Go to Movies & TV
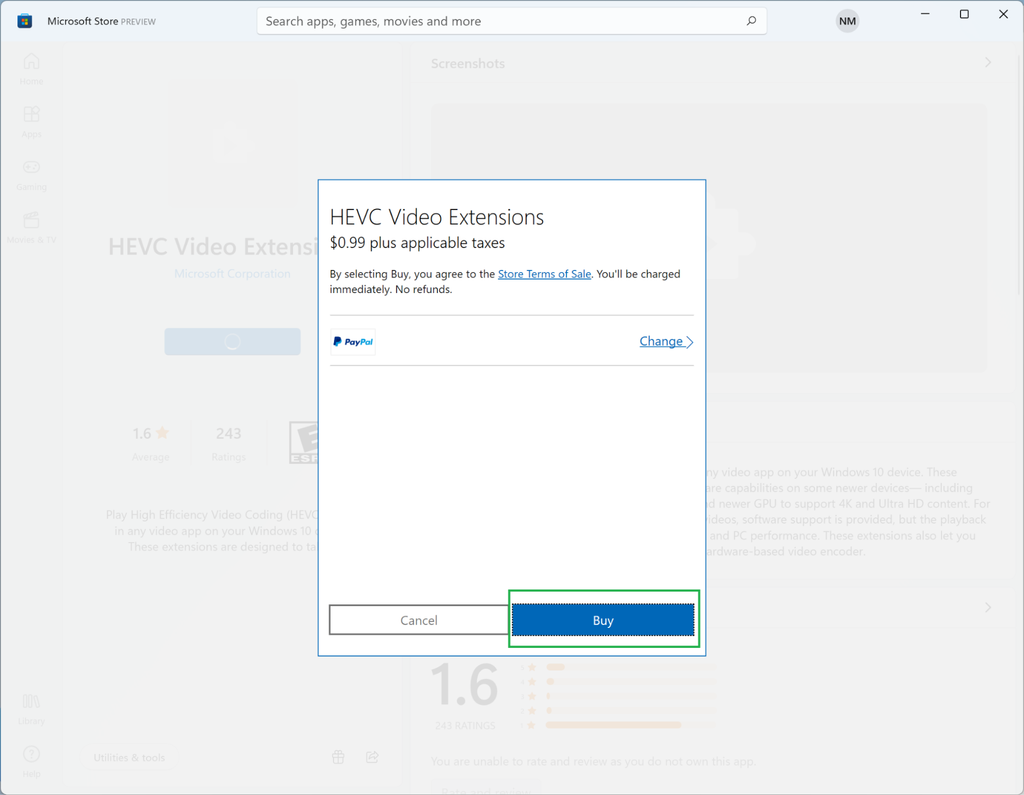 (x=31, y=226)
